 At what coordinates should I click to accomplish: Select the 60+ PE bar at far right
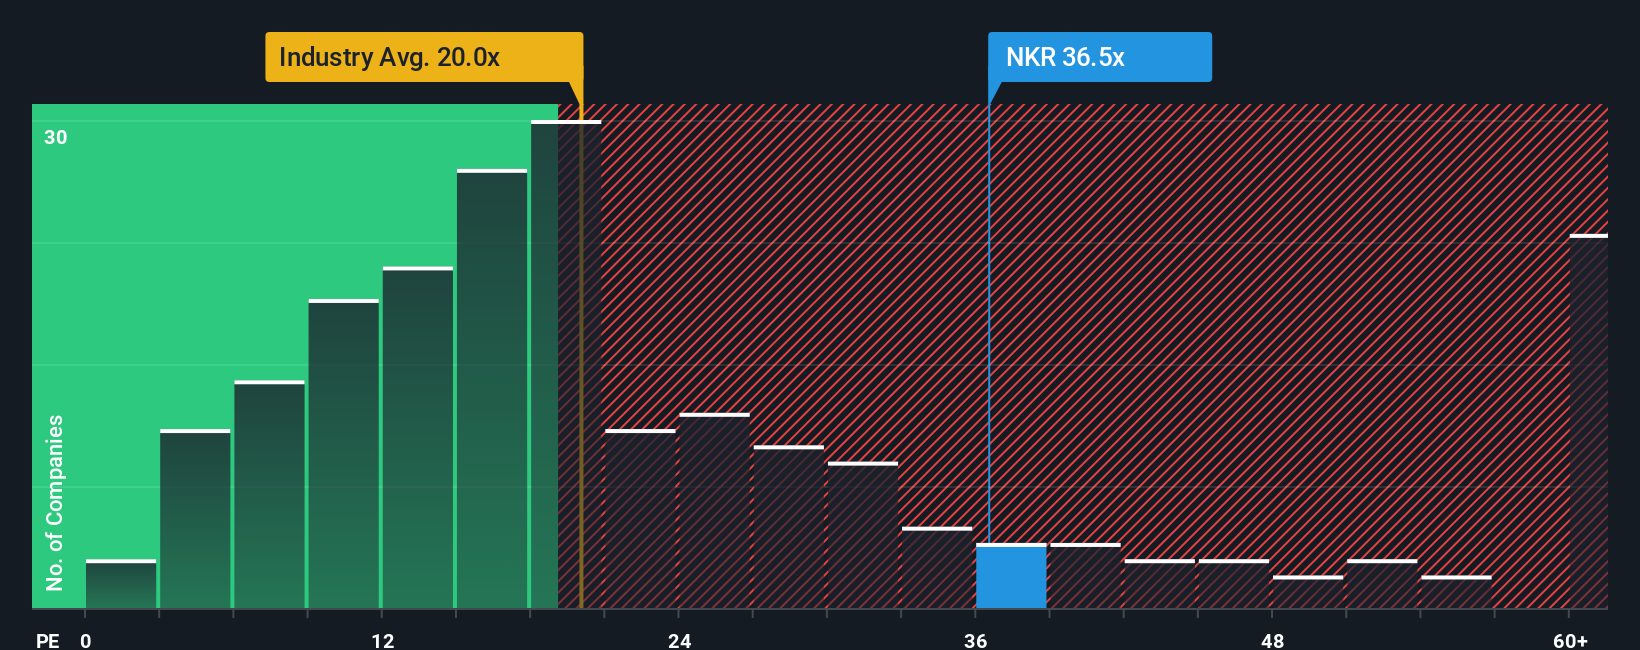pyautogui.click(x=1589, y=421)
